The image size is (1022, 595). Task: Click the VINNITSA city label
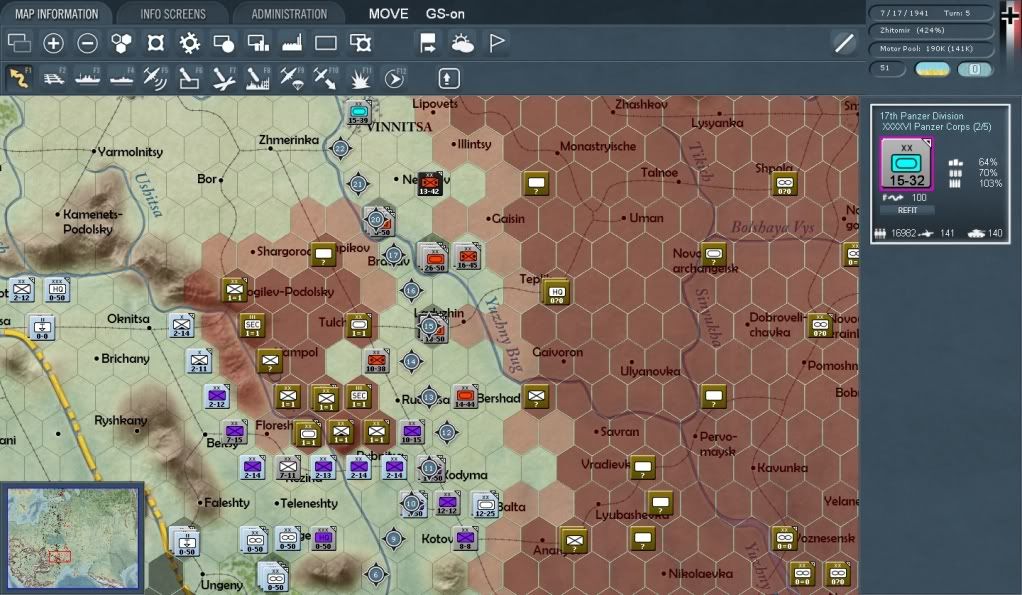tap(399, 127)
